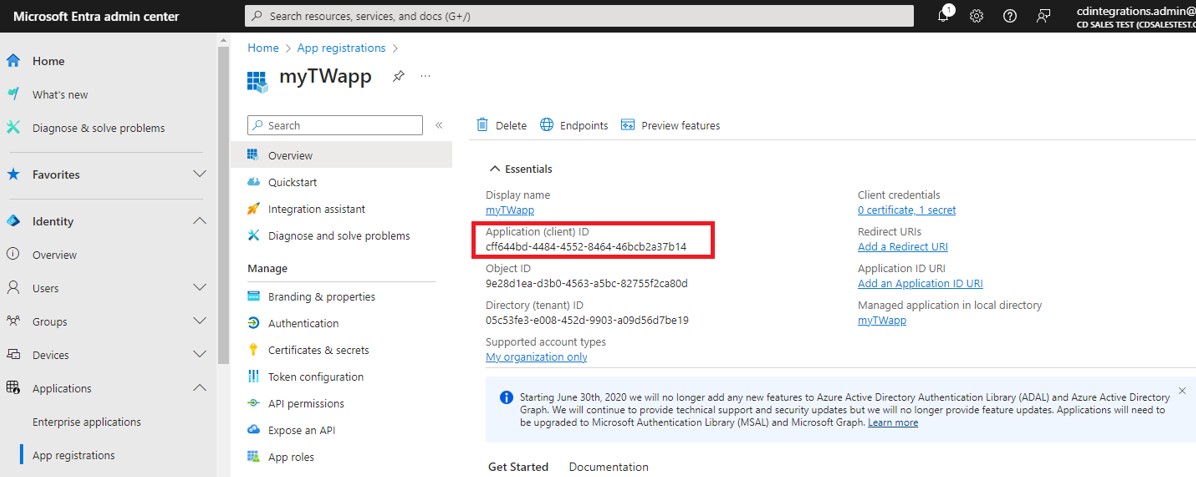The image size is (1196, 477).
Task: Click the Home house icon in sidebar
Action: click(x=13, y=61)
